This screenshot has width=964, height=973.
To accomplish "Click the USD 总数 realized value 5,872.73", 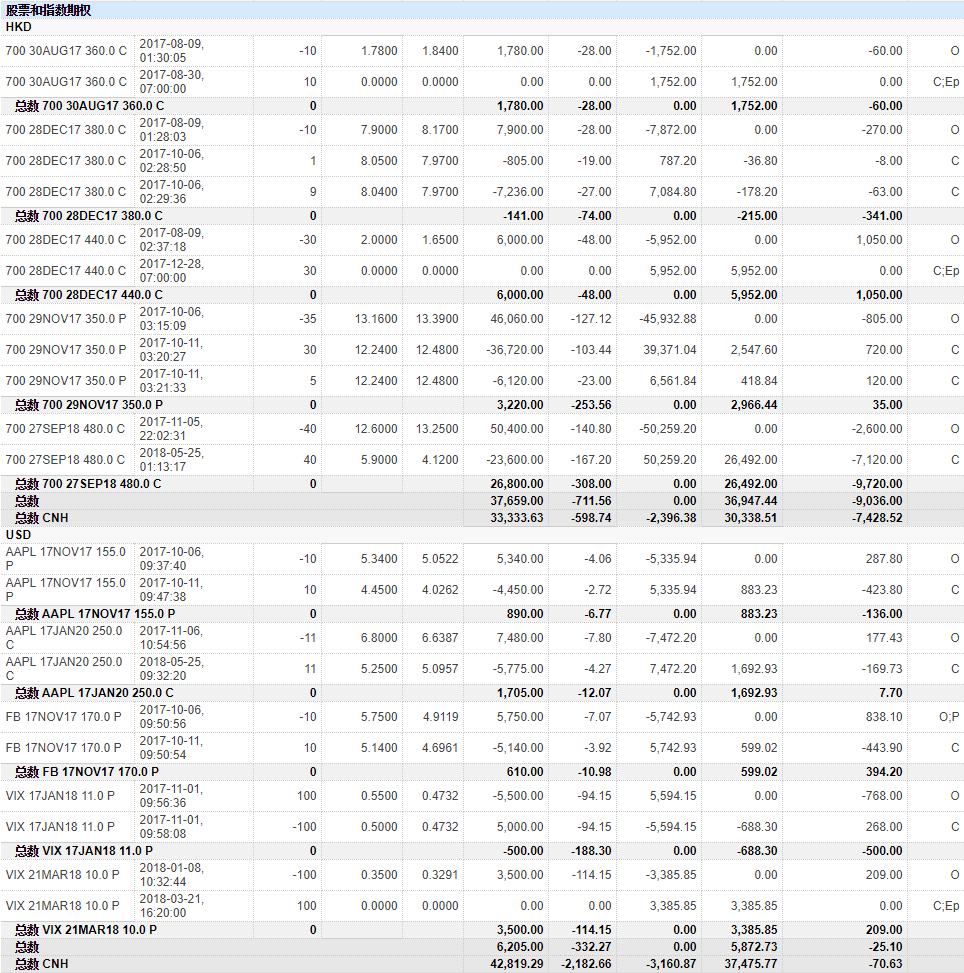I will pyautogui.click(x=754, y=947).
